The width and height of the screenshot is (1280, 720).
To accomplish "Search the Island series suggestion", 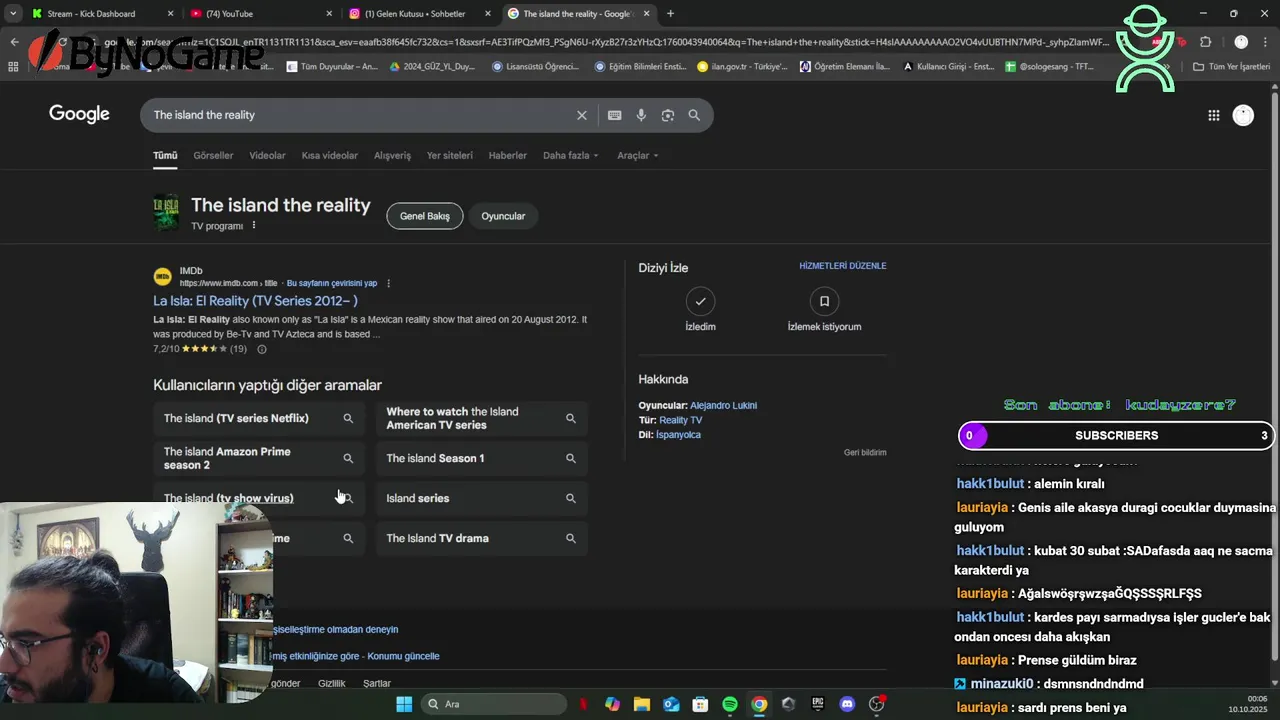I will tap(482, 498).
